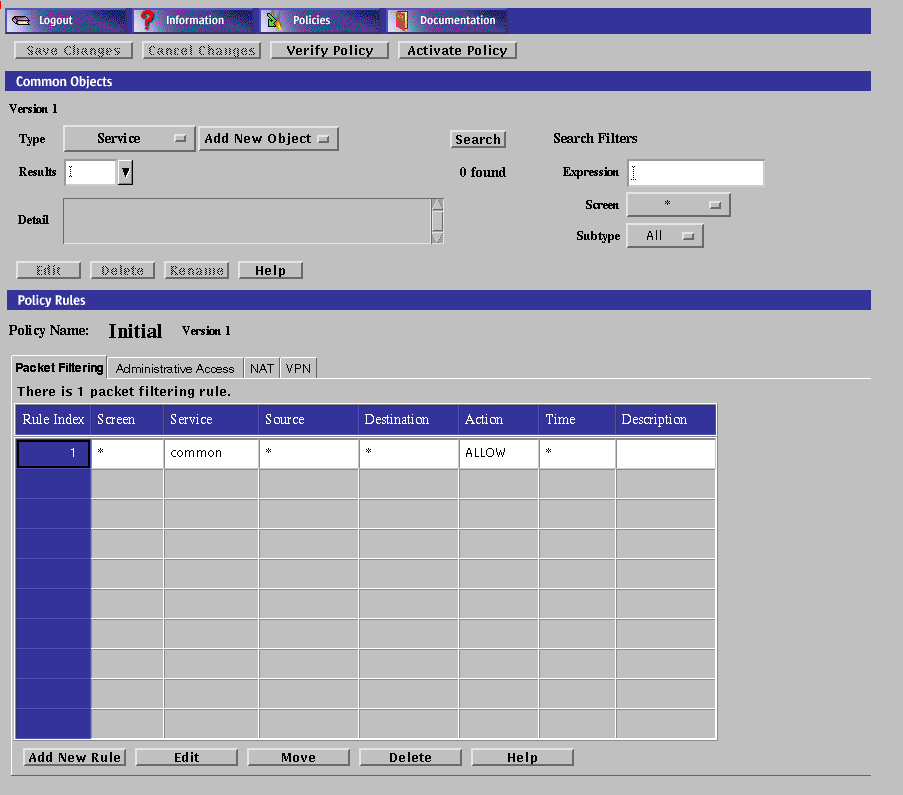Click the Rule Index column header
903x795 pixels.
[x=53, y=419]
